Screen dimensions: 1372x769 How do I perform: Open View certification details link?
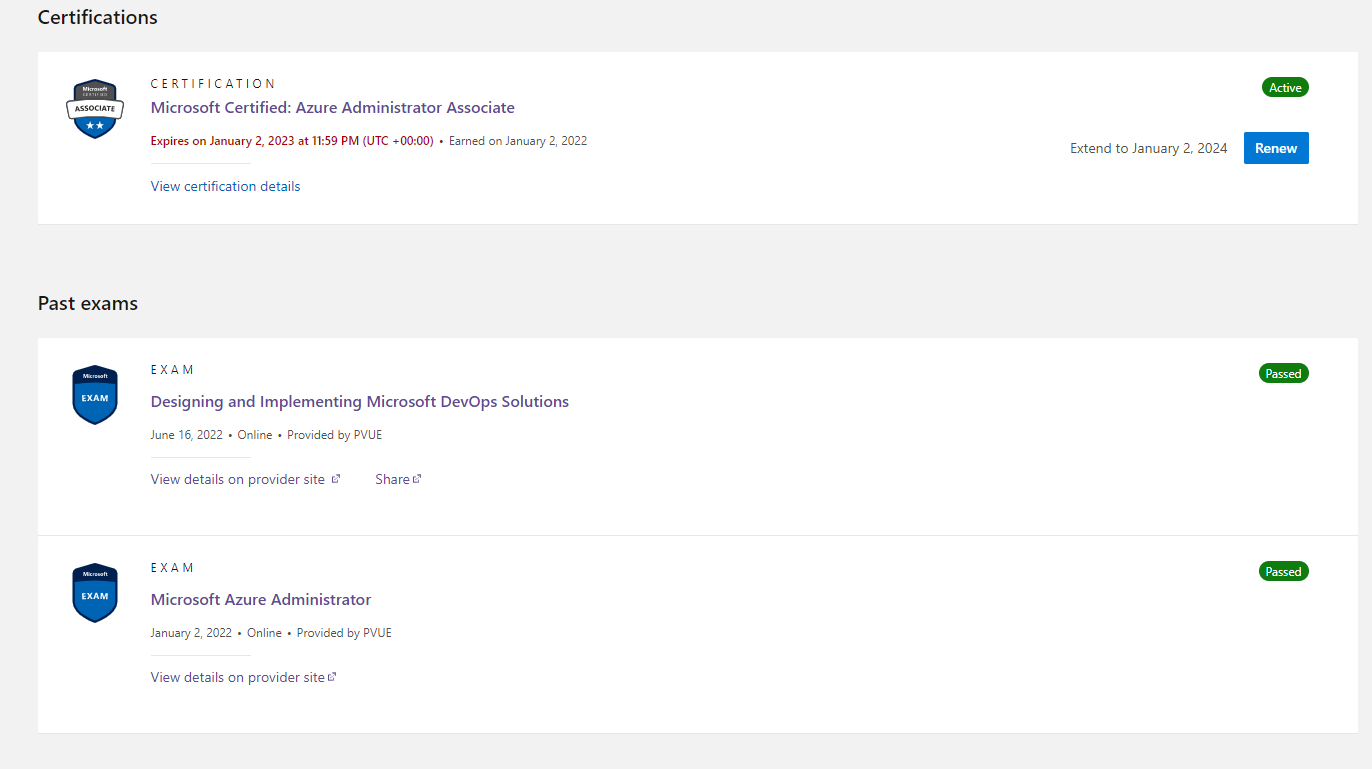(225, 186)
